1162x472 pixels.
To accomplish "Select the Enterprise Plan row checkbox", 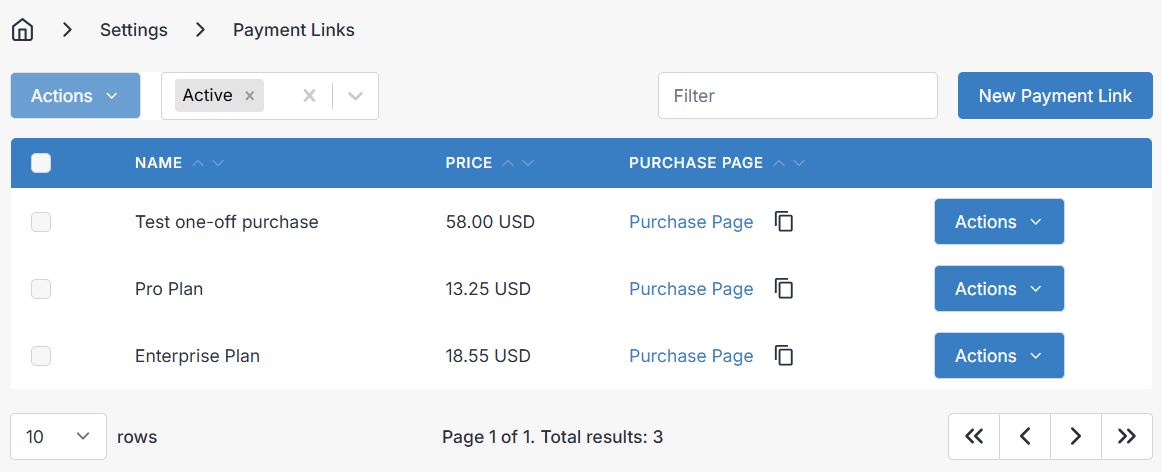I will [41, 356].
